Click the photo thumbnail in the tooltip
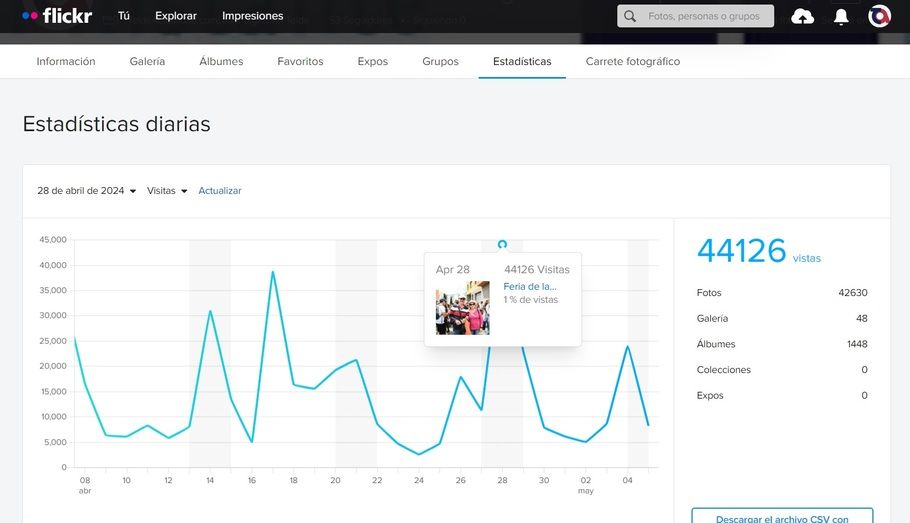 tap(462, 308)
